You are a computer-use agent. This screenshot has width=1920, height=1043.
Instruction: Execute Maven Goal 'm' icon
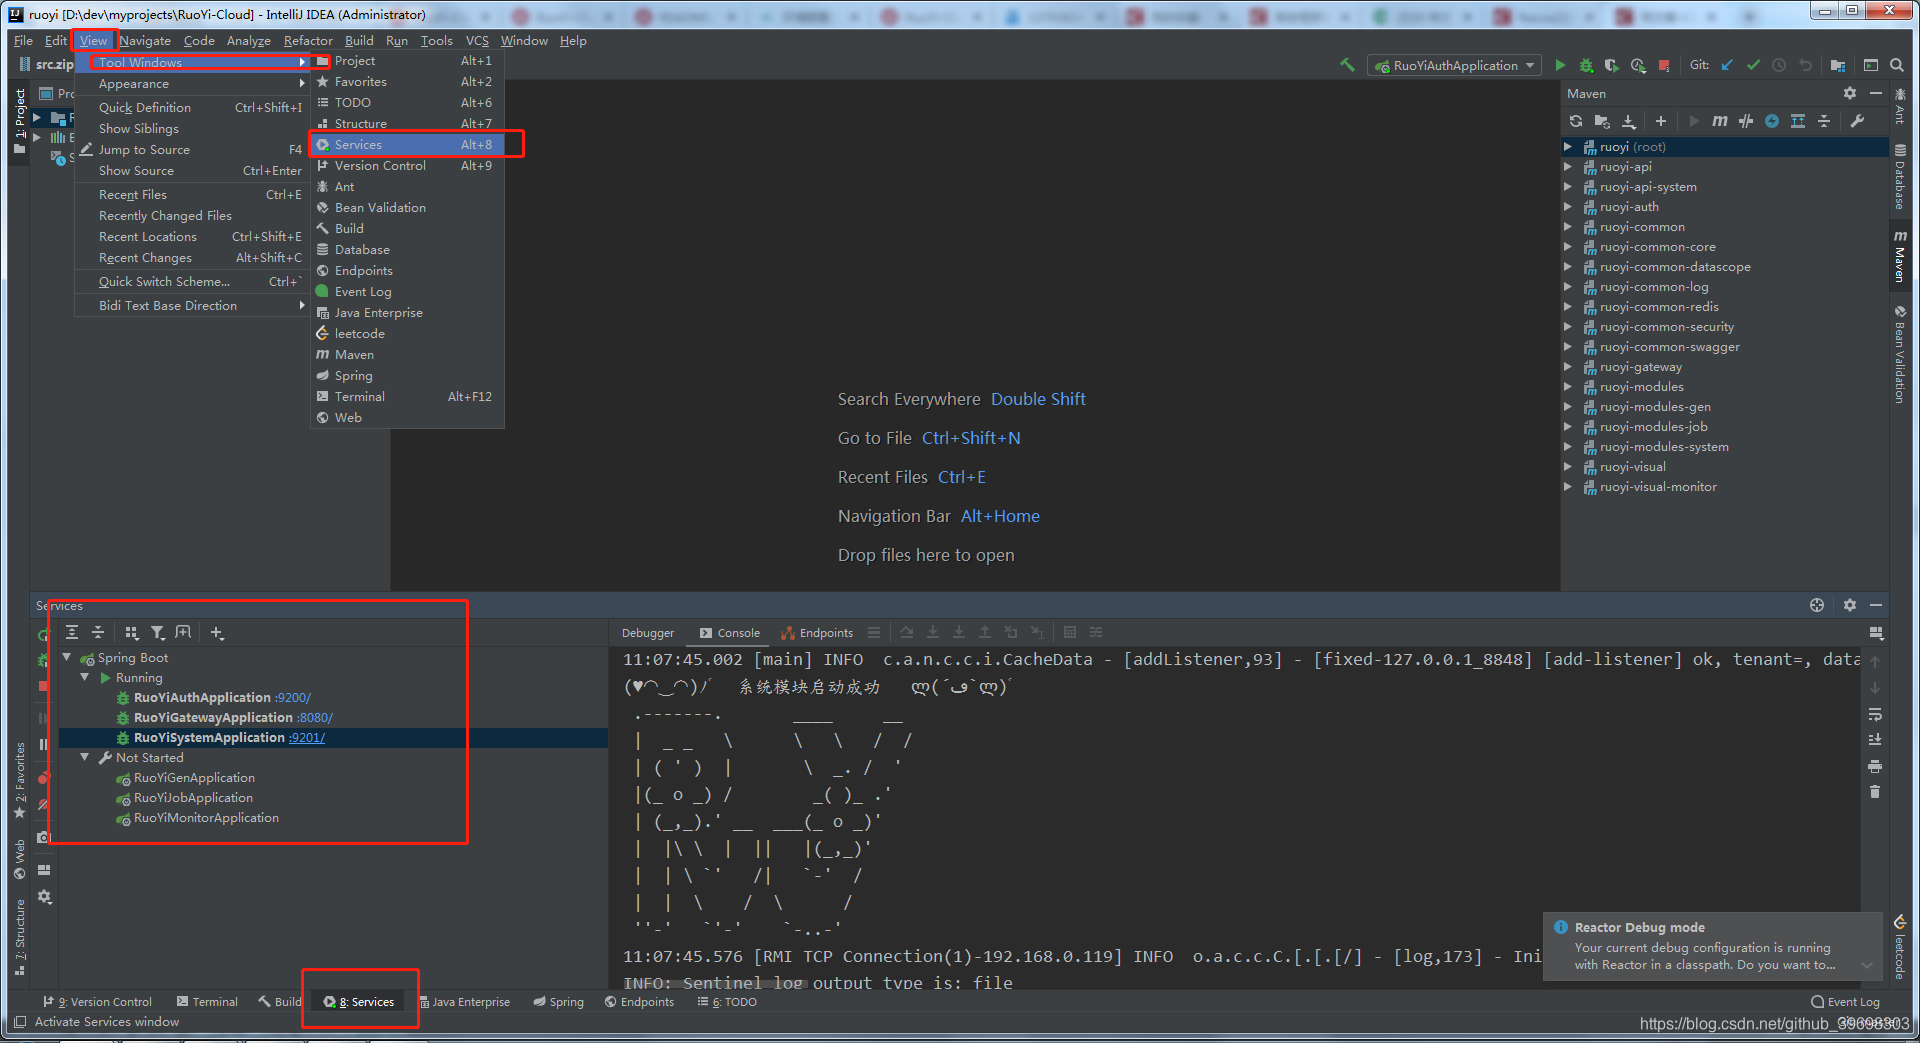pos(1719,121)
